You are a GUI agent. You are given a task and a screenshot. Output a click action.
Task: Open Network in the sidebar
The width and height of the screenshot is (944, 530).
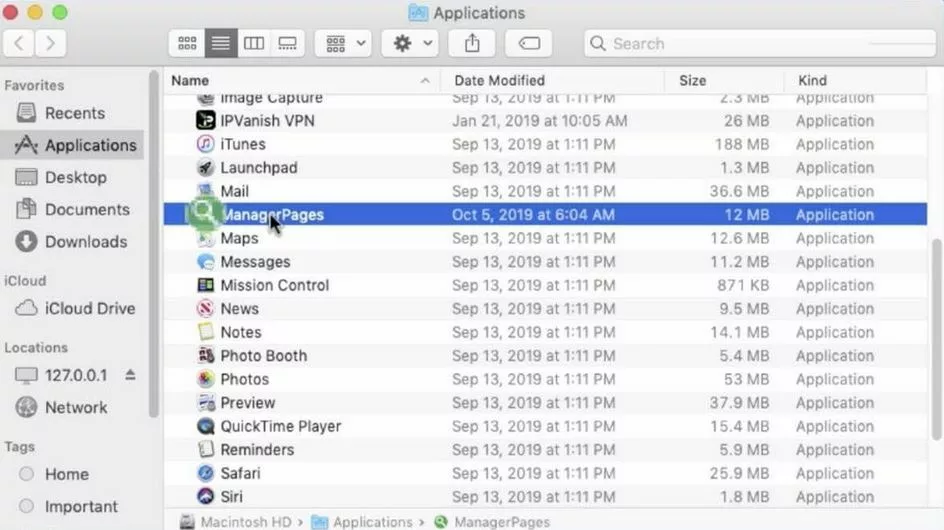click(x=72, y=407)
